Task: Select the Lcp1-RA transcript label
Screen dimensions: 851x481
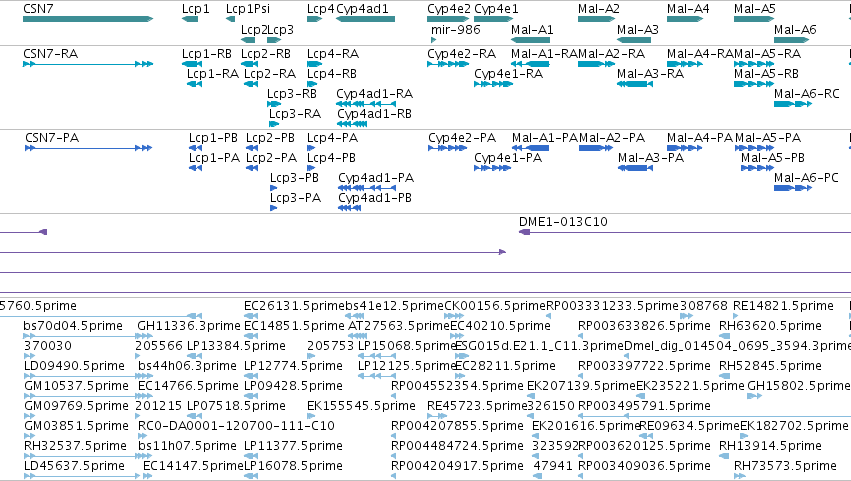Action: (x=213, y=74)
